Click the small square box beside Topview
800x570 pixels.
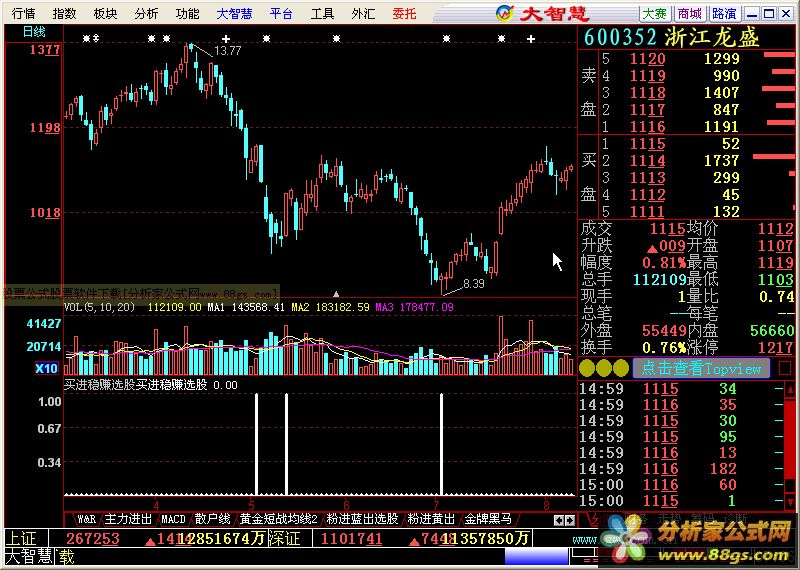coord(785,368)
